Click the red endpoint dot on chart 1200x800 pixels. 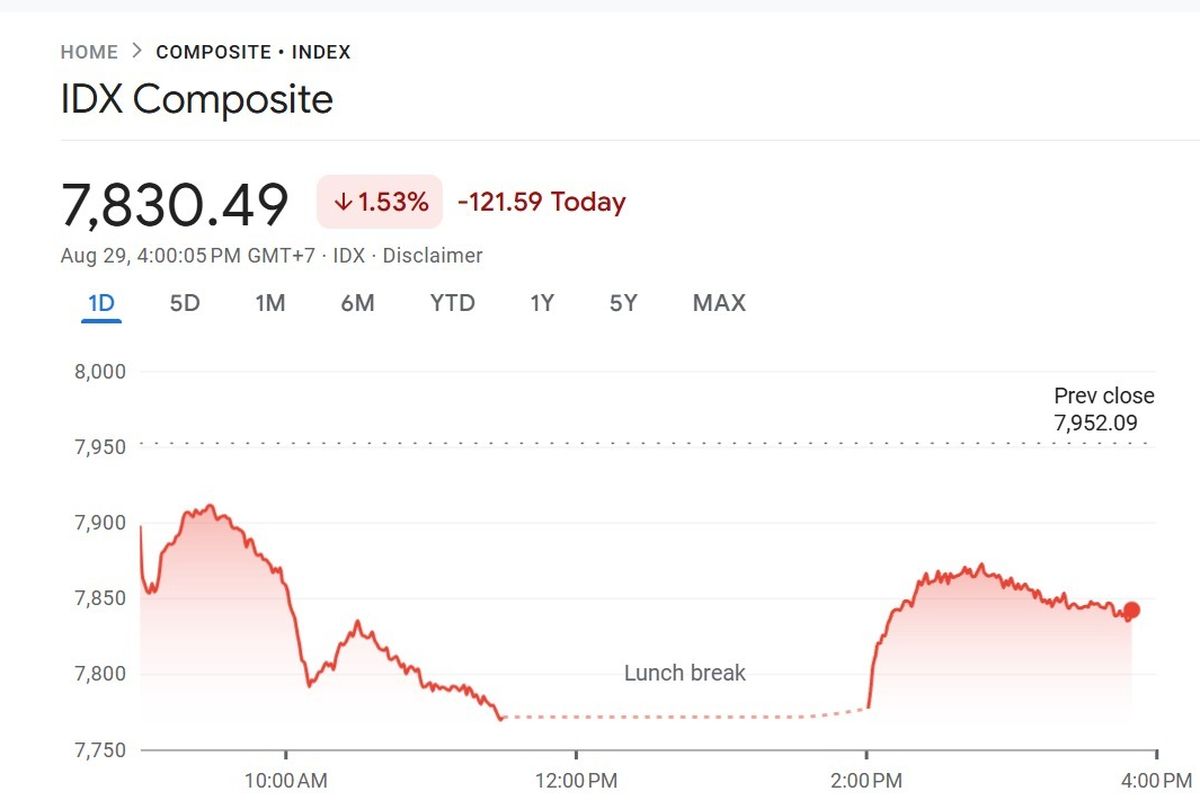coord(1131,610)
